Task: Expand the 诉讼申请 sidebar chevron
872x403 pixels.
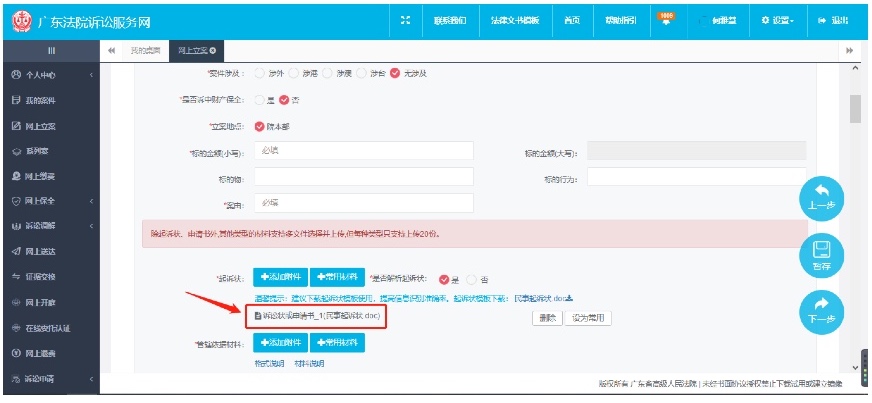Action: [91, 379]
